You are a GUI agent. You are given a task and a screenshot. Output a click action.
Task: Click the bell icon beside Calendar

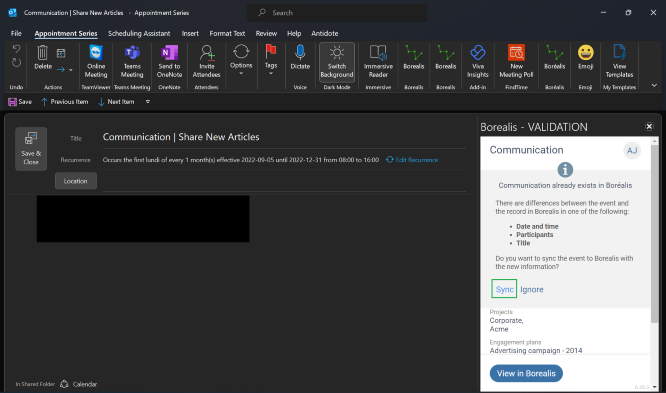pyautogui.click(x=64, y=384)
